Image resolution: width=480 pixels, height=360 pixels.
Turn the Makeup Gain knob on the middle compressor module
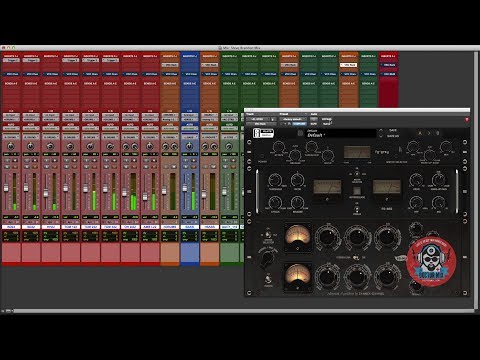tap(438, 180)
